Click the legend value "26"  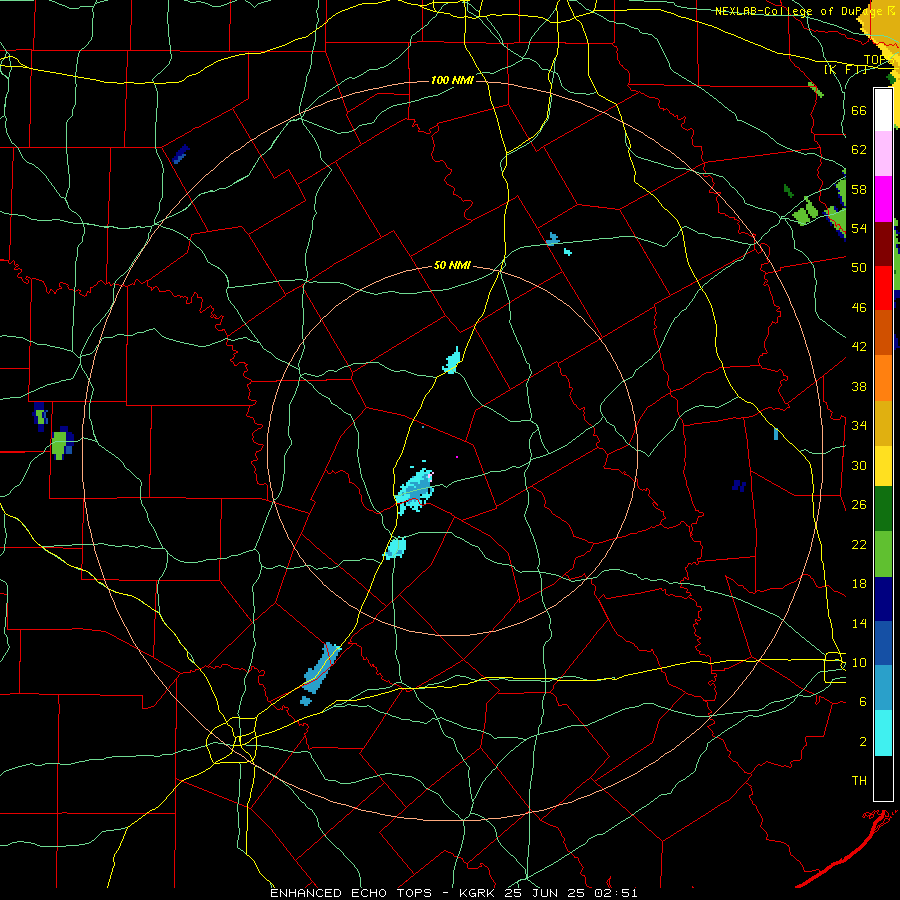(x=859, y=505)
